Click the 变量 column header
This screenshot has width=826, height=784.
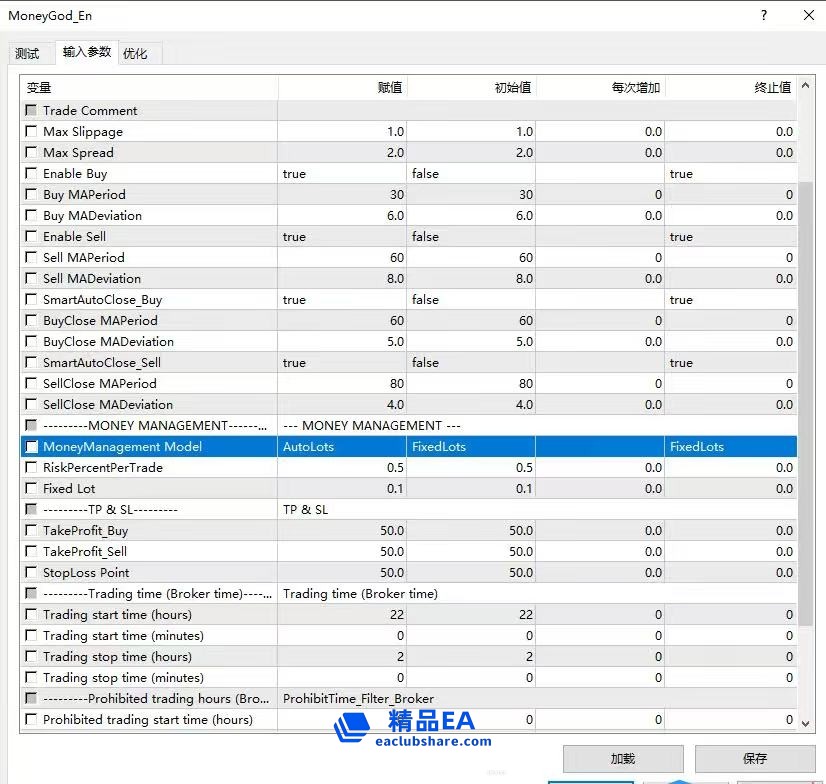point(148,88)
